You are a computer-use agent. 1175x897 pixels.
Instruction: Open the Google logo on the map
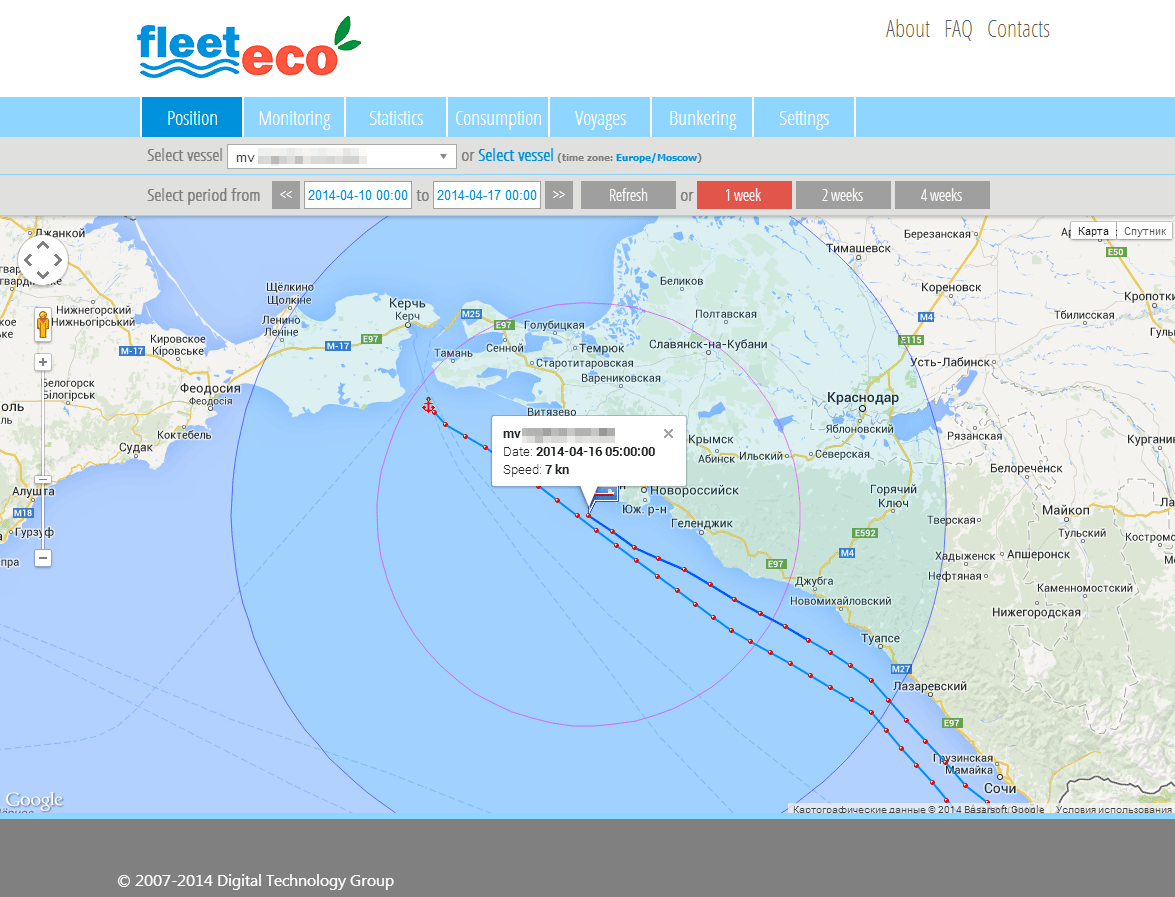(x=34, y=800)
